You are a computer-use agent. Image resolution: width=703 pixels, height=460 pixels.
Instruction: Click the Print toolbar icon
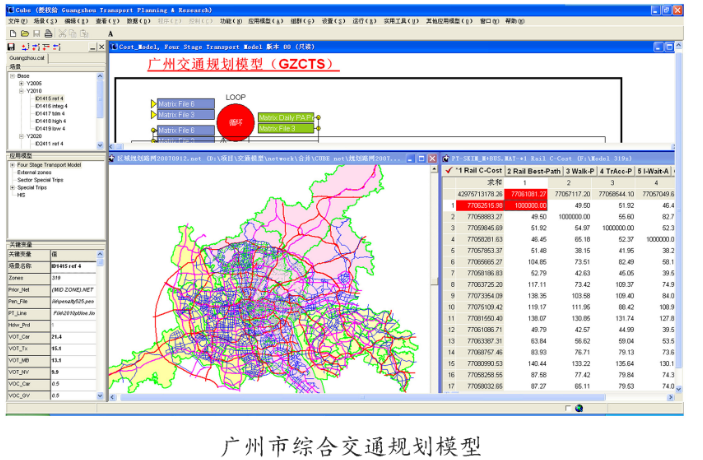pyautogui.click(x=48, y=33)
